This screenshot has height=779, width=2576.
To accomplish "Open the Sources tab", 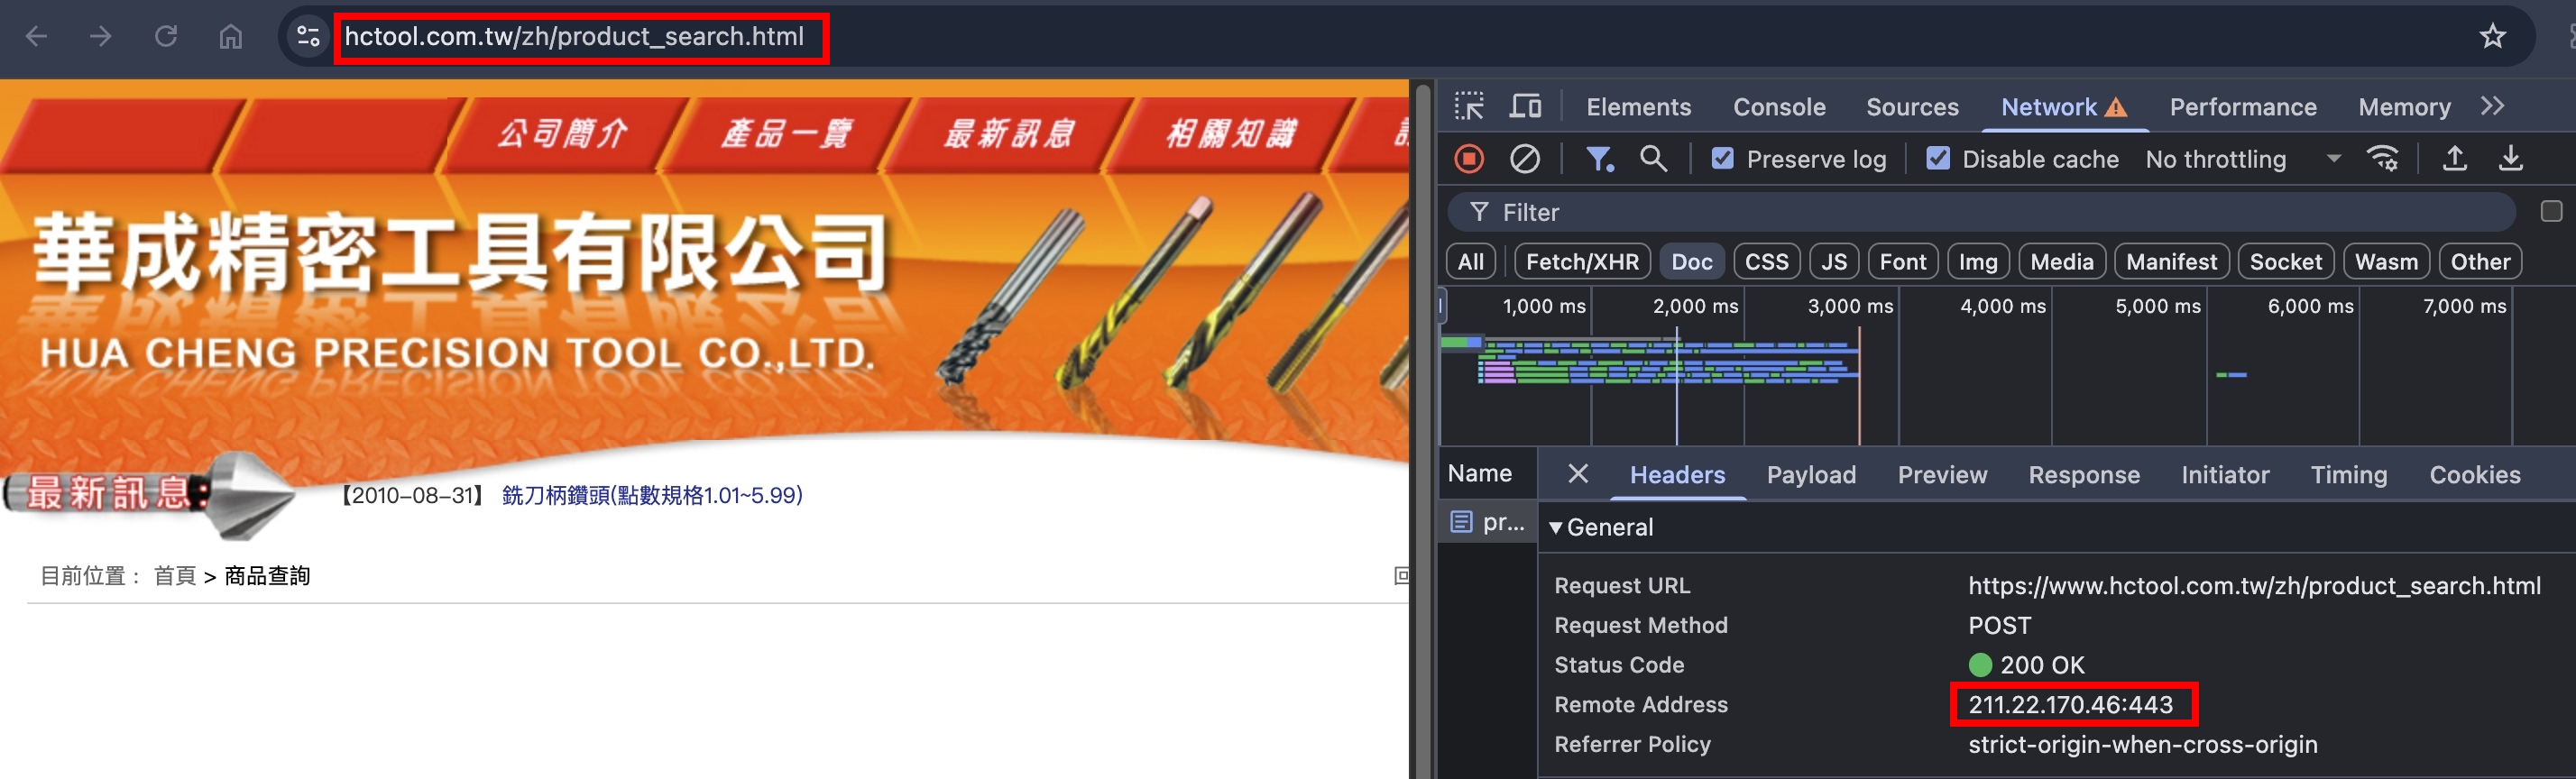I will pyautogui.click(x=1912, y=107).
